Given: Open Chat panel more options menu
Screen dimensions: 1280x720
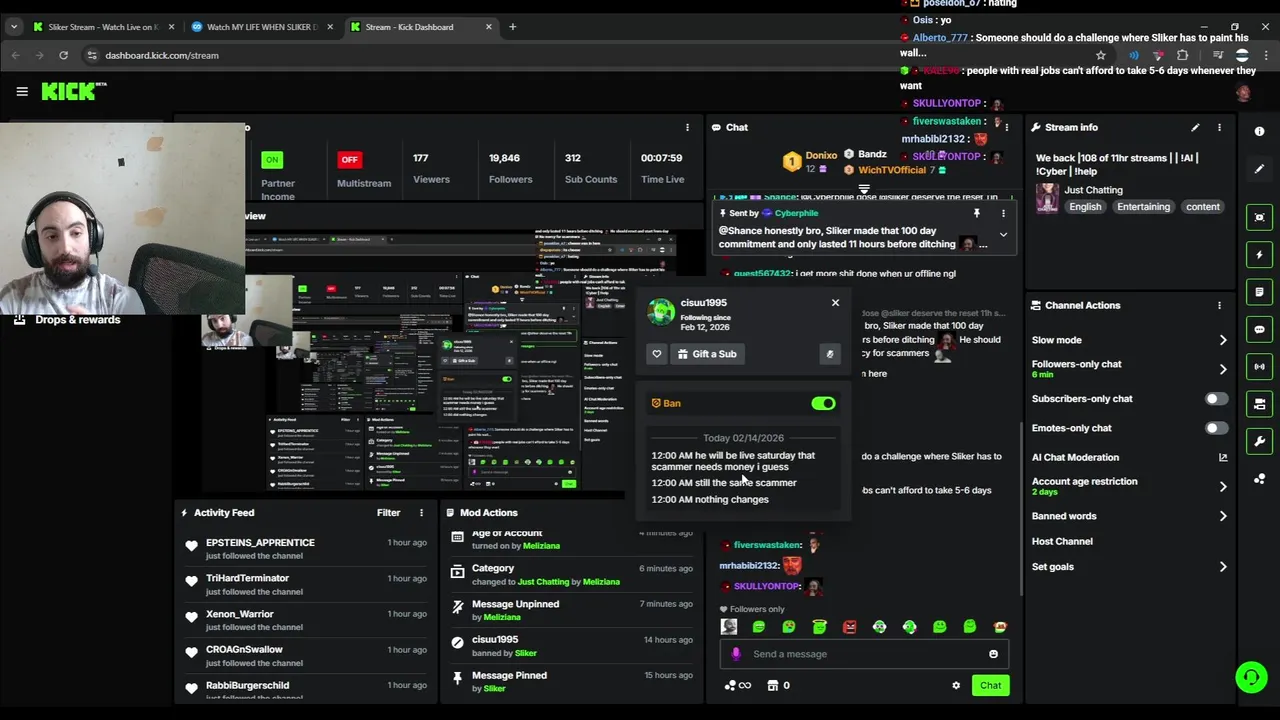Looking at the screenshot, I should click(x=1007, y=127).
